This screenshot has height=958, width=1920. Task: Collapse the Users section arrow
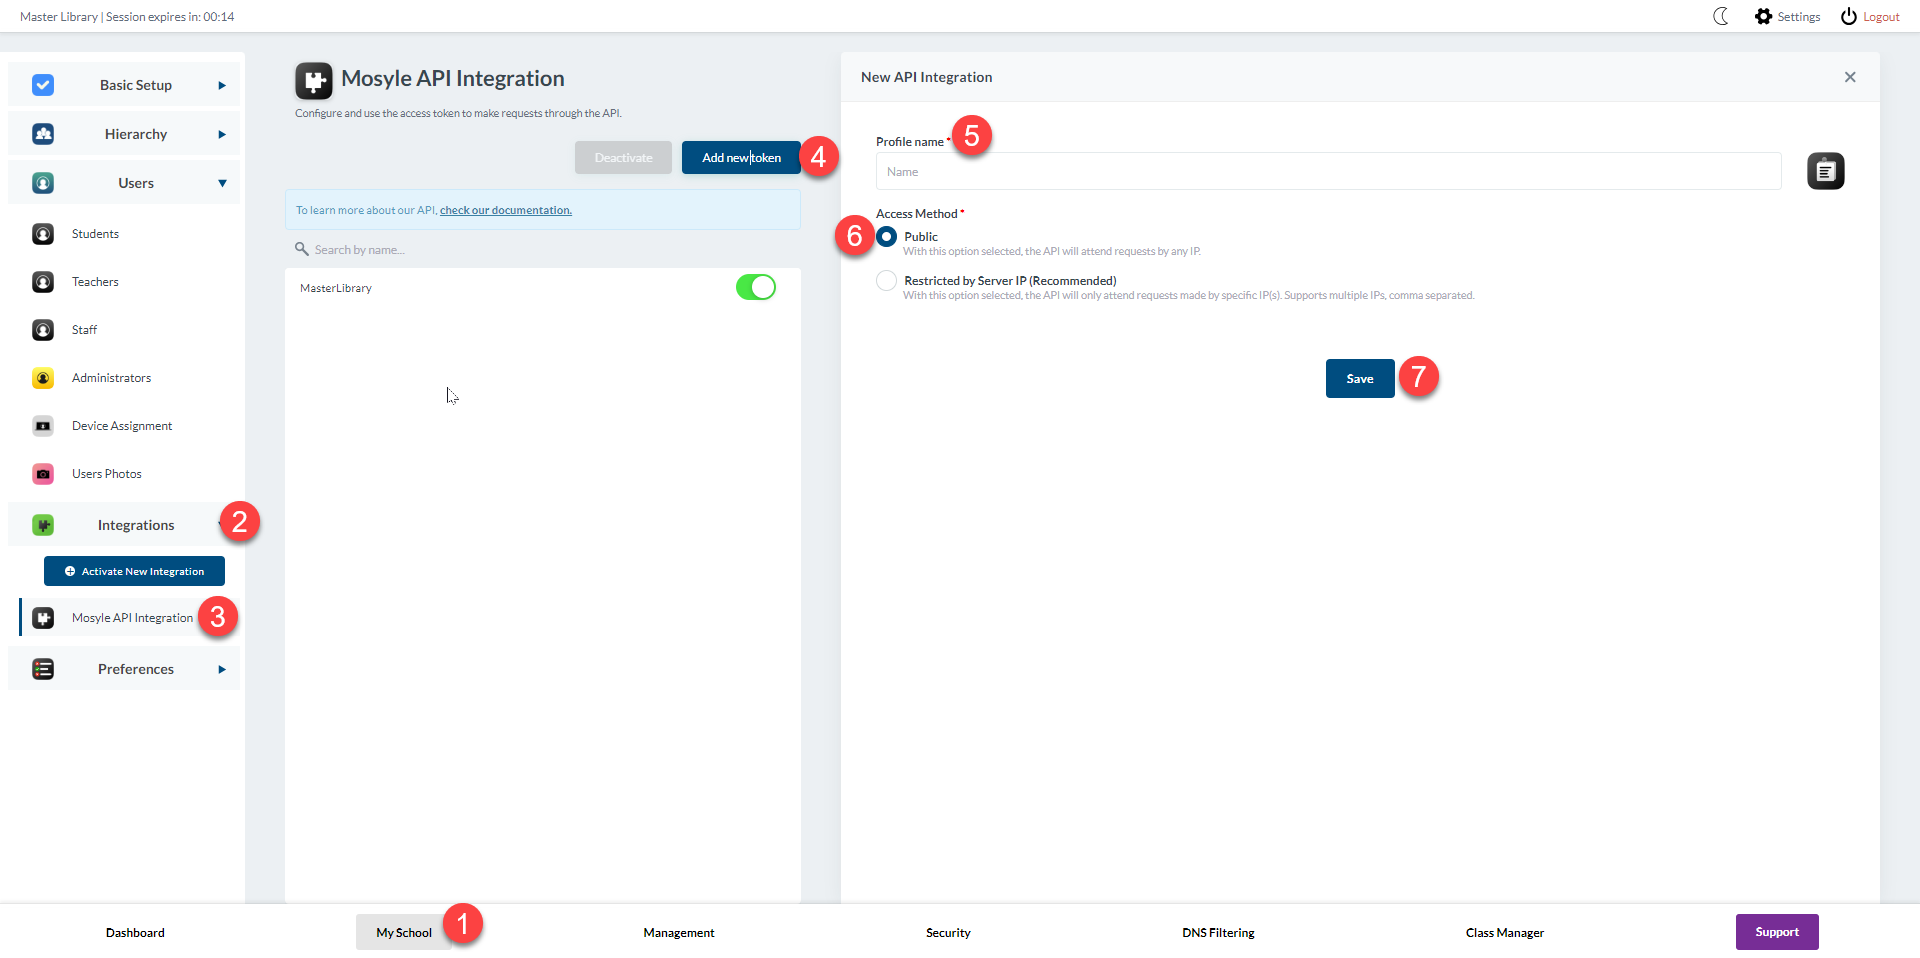(222, 183)
